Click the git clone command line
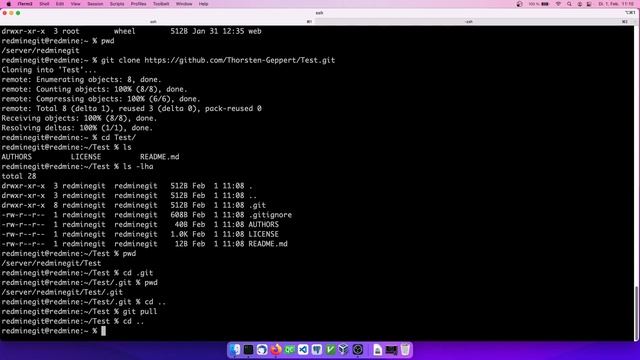This screenshot has width=640, height=360. (168, 60)
